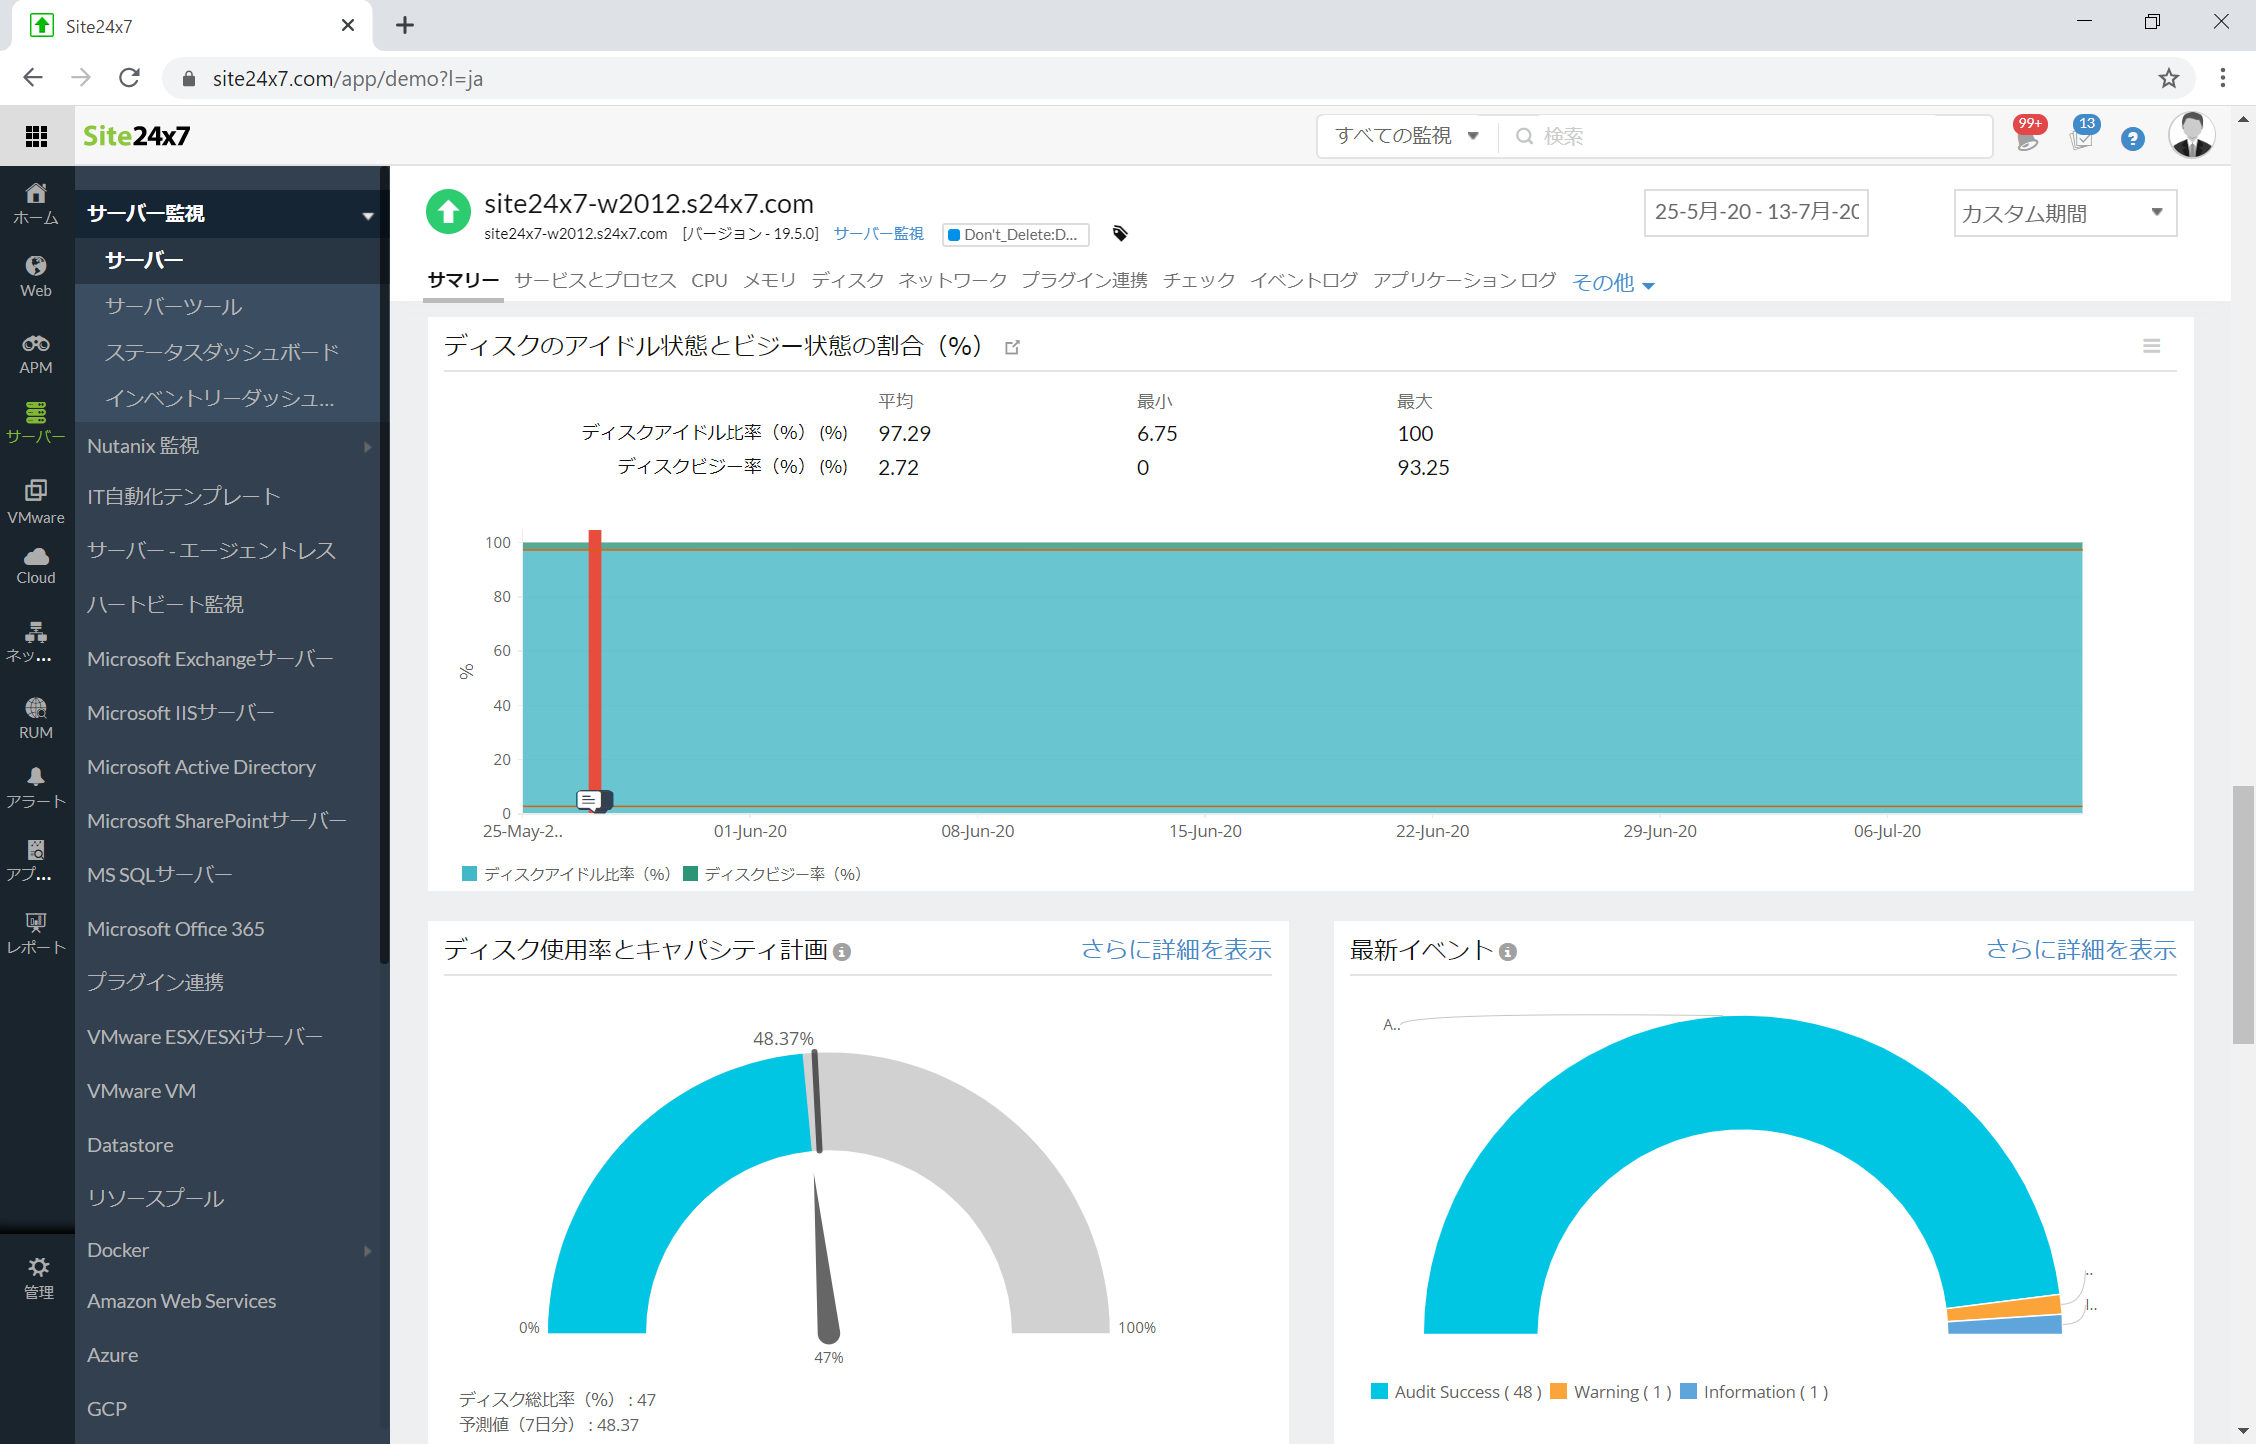Open VMware section in left rail
The width and height of the screenshot is (2256, 1444).
(36, 501)
